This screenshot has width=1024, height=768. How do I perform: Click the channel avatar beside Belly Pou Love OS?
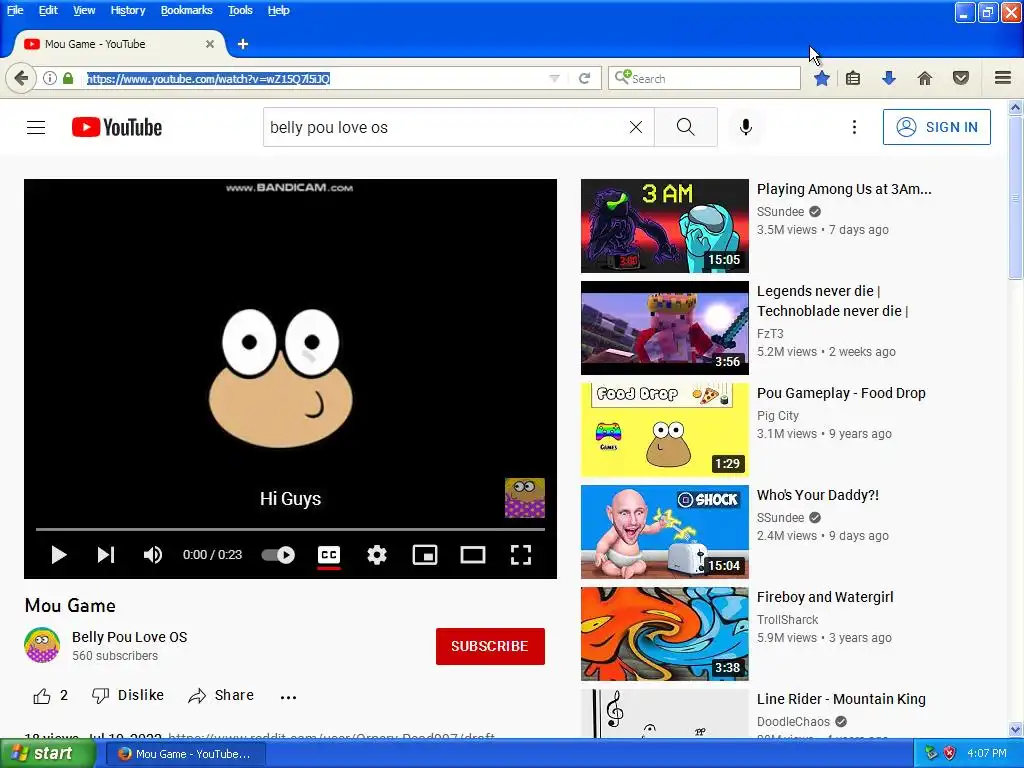tap(42, 645)
